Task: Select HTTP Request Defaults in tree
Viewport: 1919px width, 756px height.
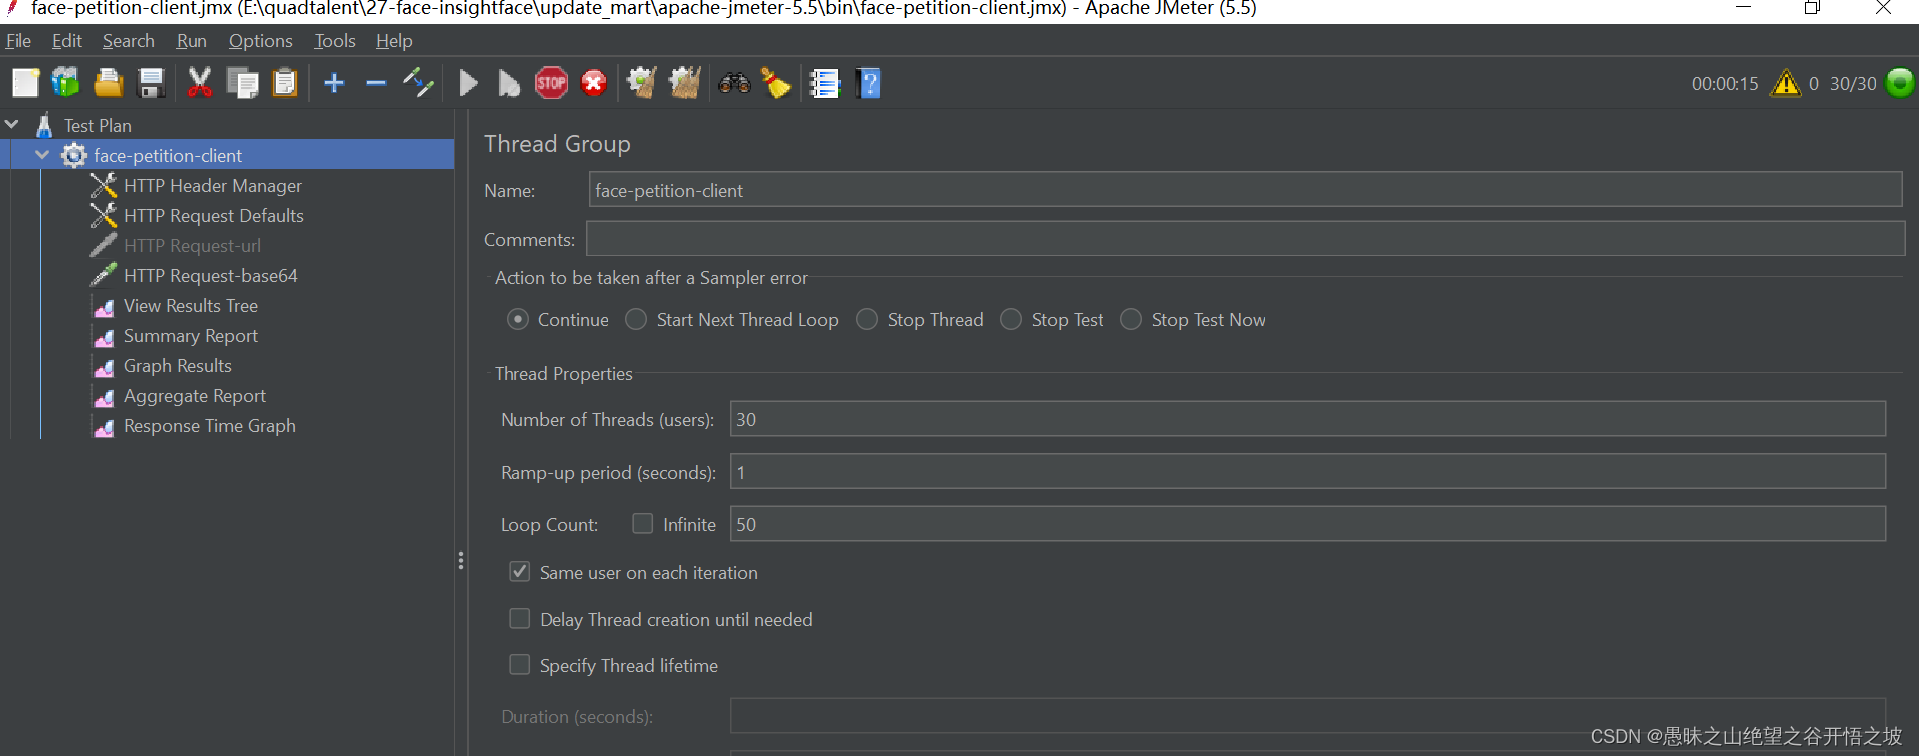Action: (213, 216)
